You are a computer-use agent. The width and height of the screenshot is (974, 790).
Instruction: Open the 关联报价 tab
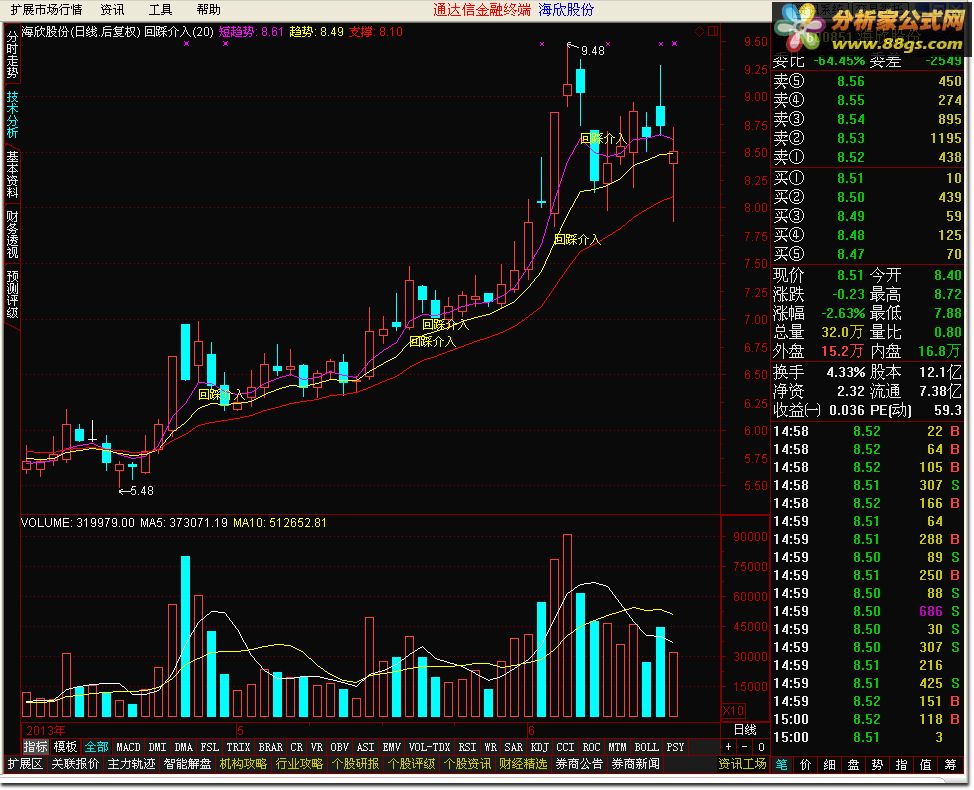coord(75,764)
